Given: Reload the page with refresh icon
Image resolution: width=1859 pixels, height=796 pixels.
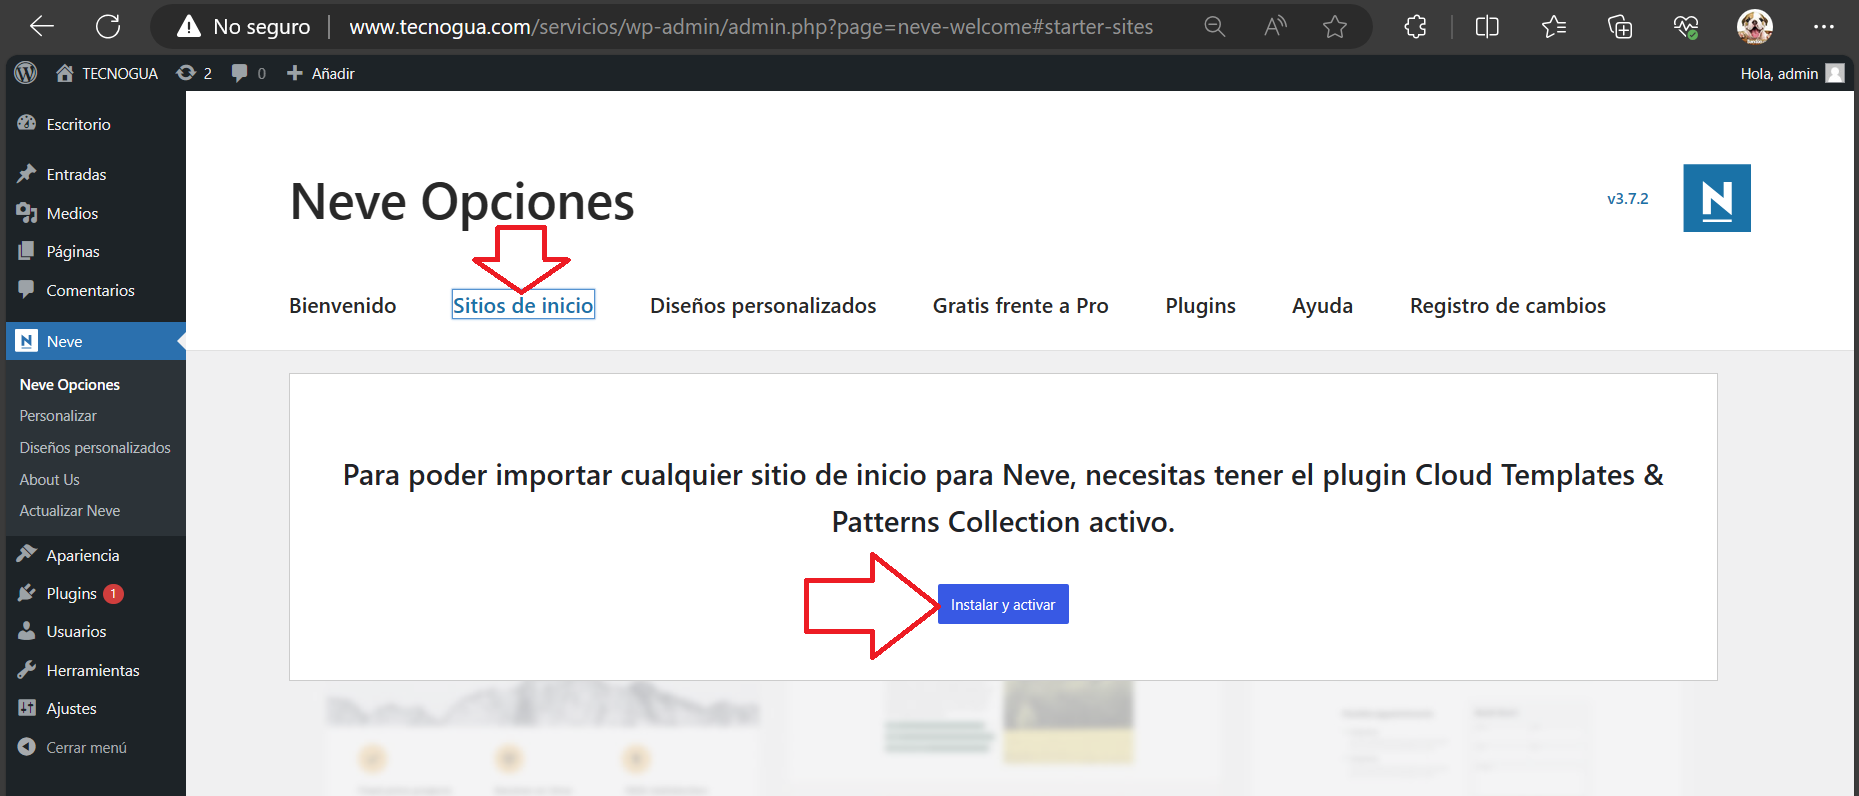Looking at the screenshot, I should (108, 27).
